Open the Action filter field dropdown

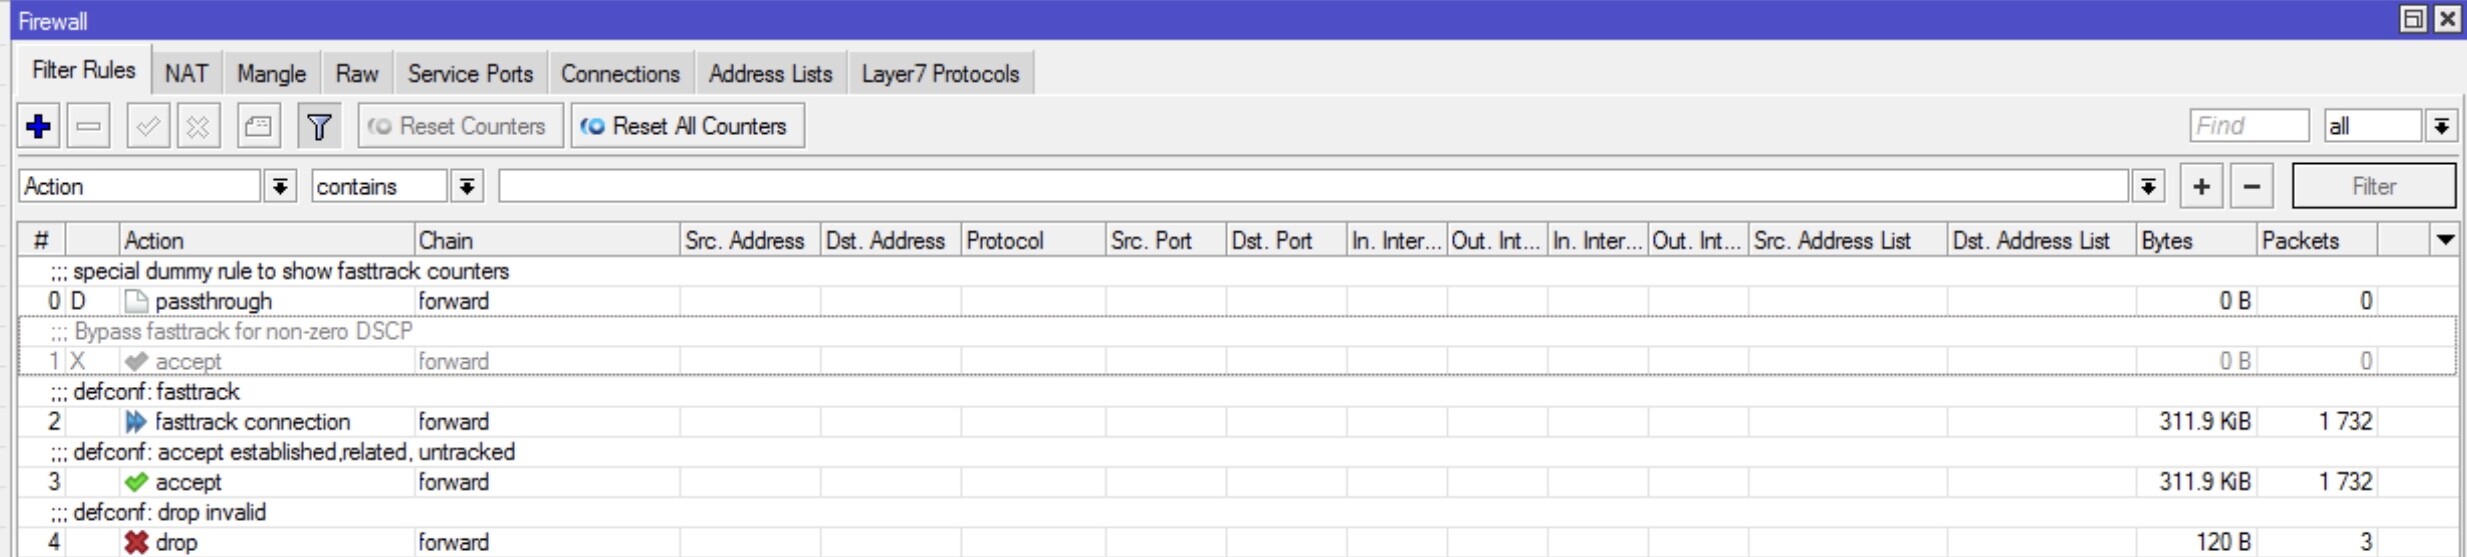(x=280, y=186)
